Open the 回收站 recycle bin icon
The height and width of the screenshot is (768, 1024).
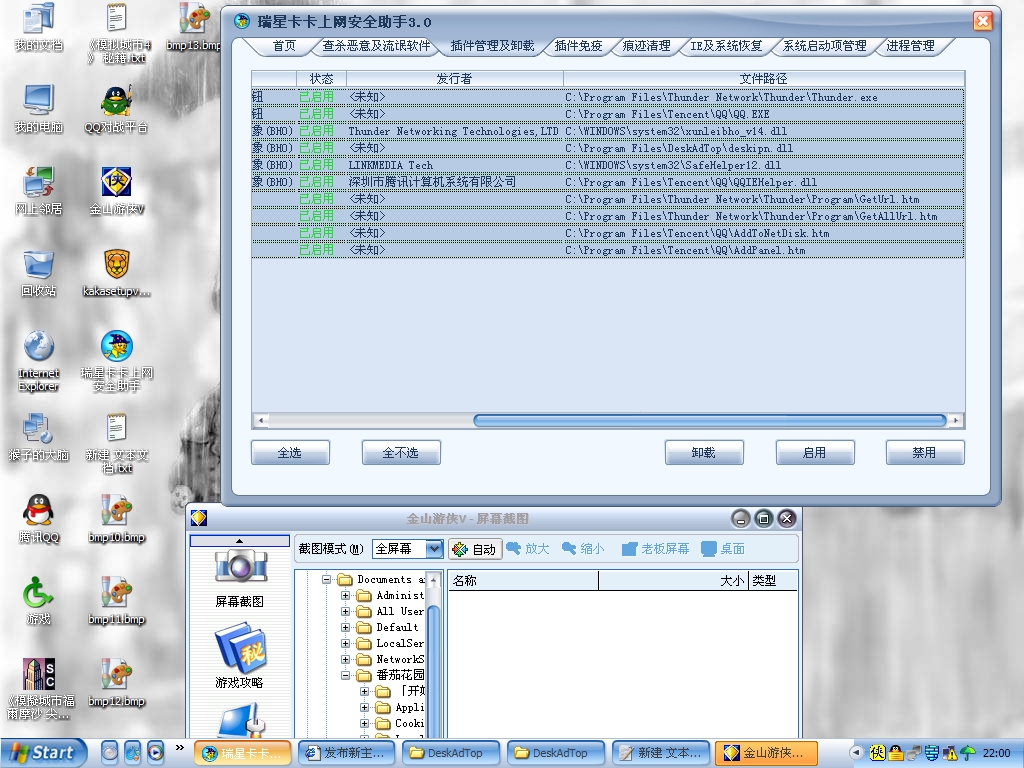click(38, 273)
